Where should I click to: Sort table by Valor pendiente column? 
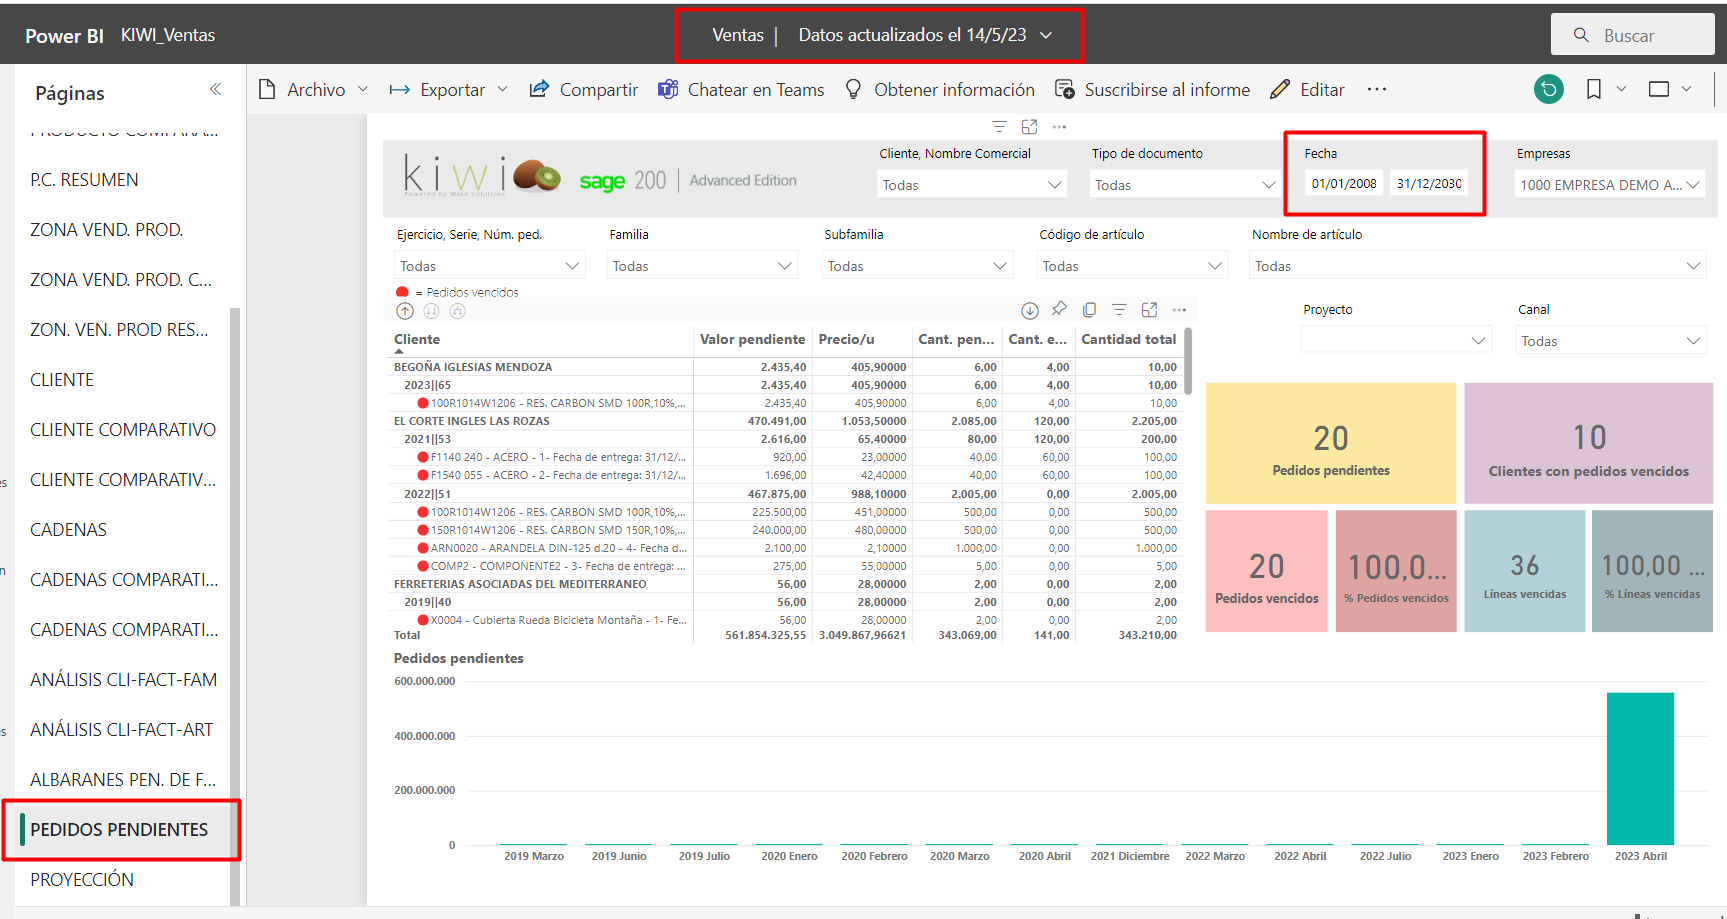(x=752, y=340)
